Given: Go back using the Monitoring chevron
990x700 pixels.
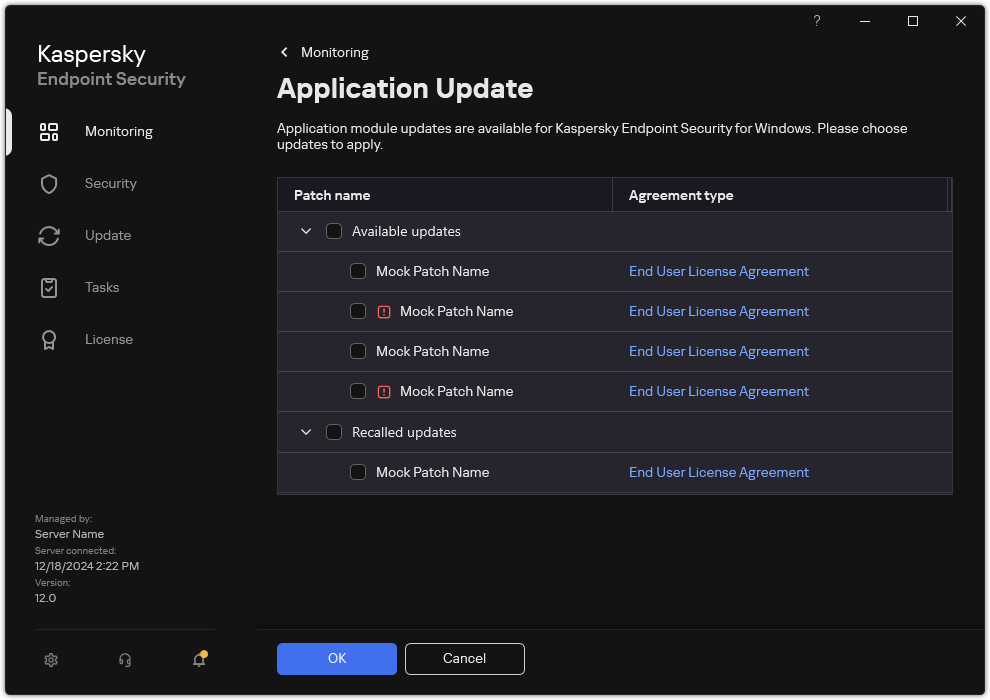Looking at the screenshot, I should click(284, 52).
